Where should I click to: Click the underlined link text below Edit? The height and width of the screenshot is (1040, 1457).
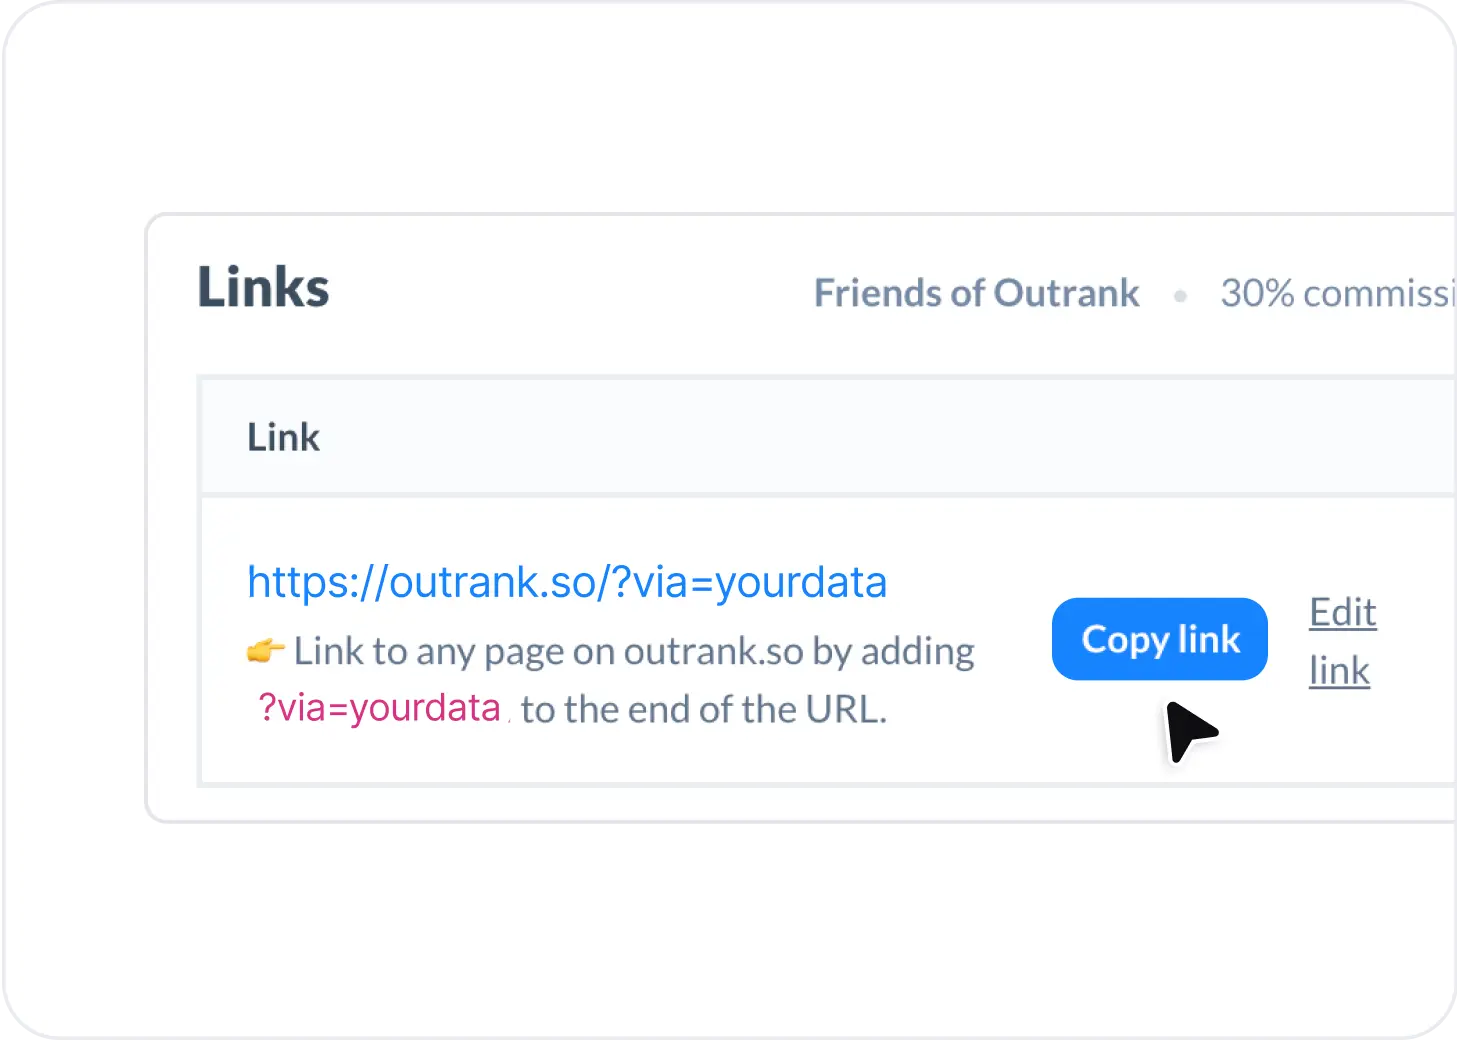coord(1339,670)
